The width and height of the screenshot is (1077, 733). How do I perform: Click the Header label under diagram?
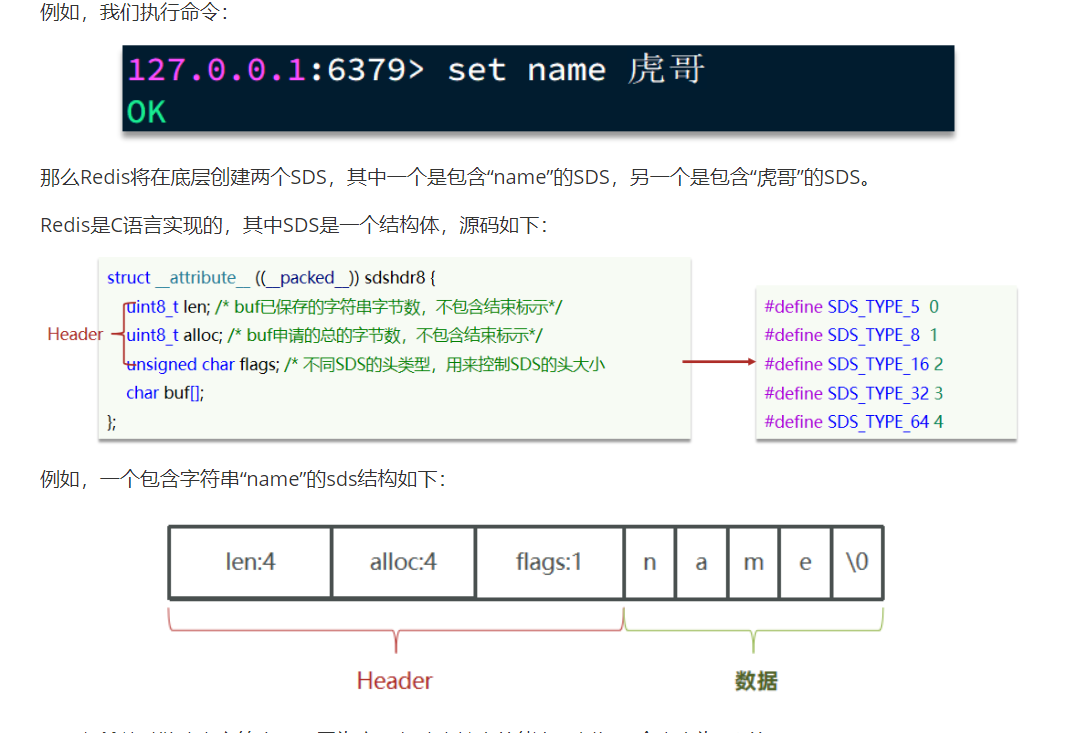[x=394, y=681]
